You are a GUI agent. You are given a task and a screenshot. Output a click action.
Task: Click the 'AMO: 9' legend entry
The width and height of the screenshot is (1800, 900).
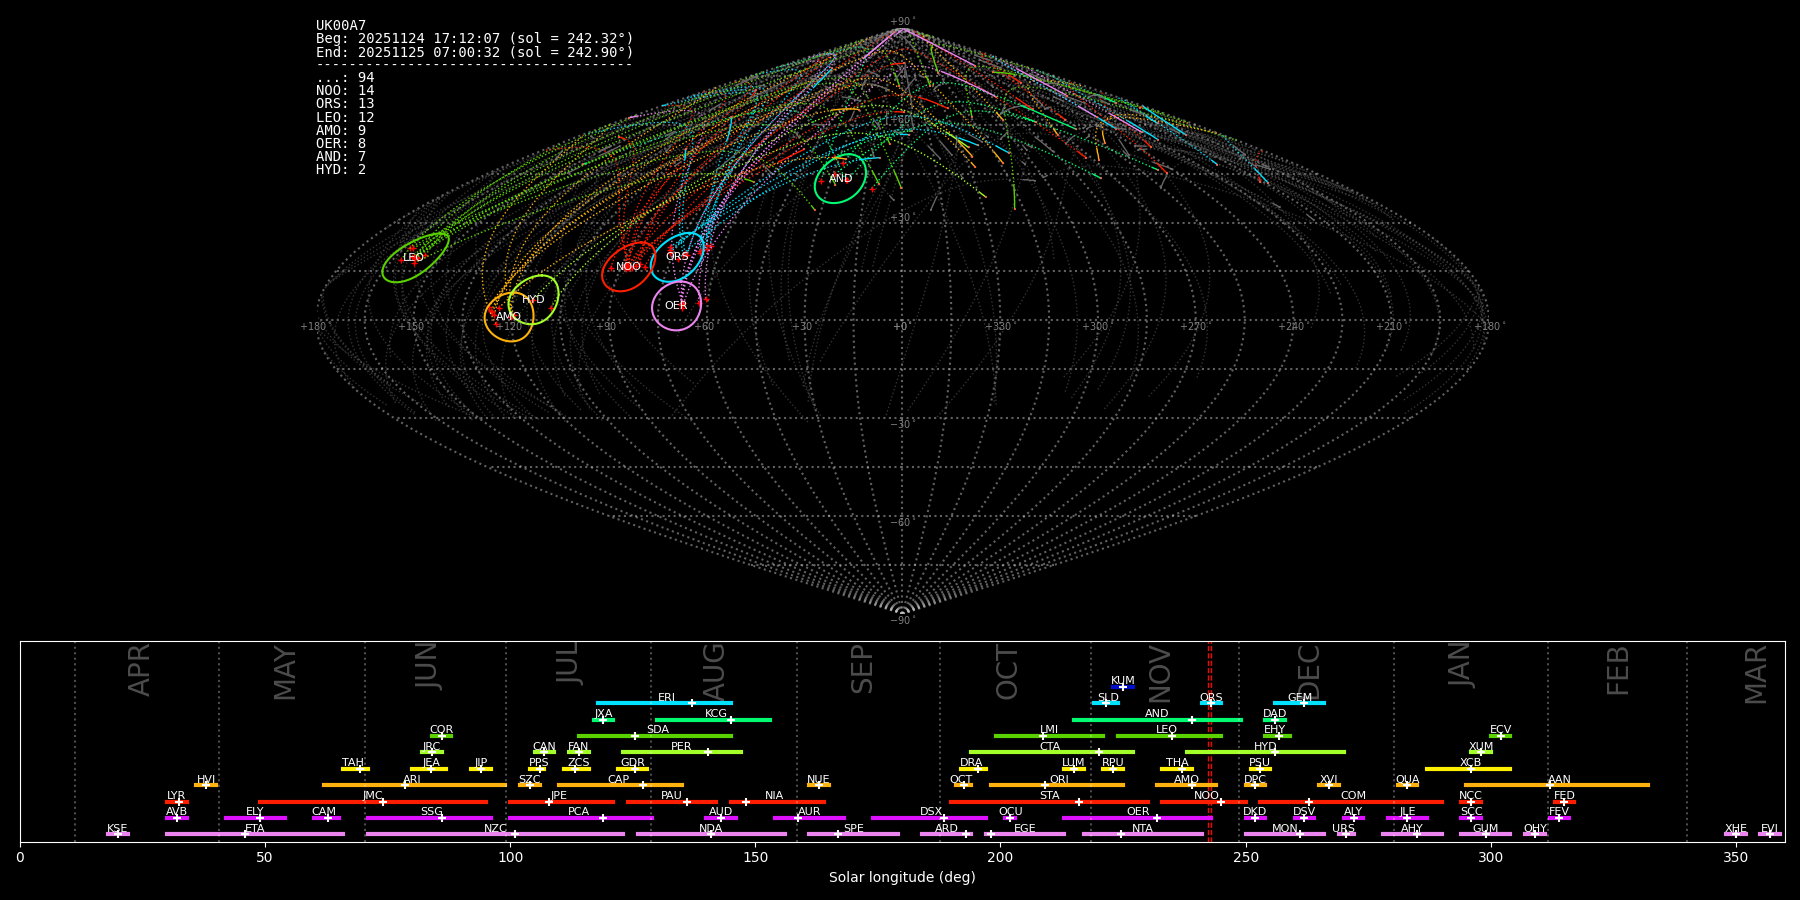(x=341, y=131)
